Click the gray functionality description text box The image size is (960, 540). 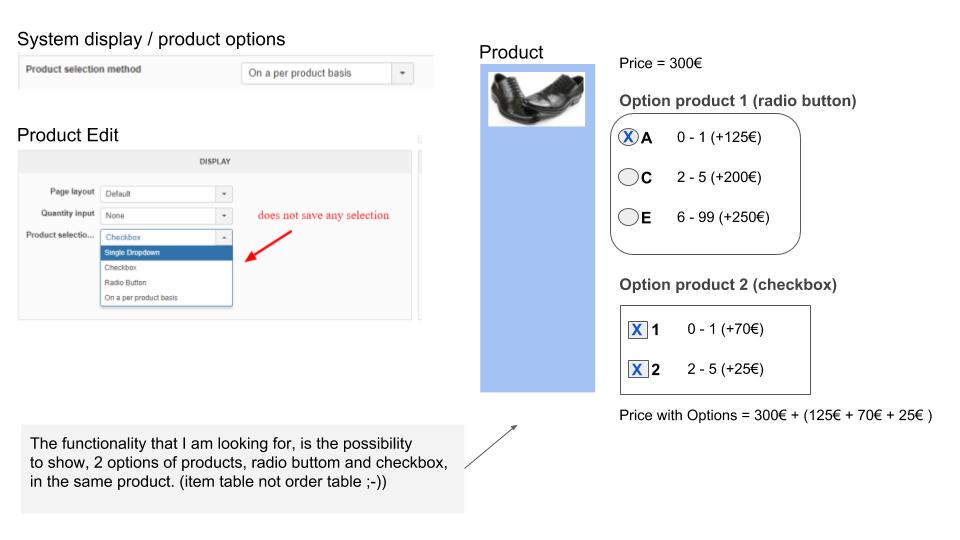tap(242, 468)
